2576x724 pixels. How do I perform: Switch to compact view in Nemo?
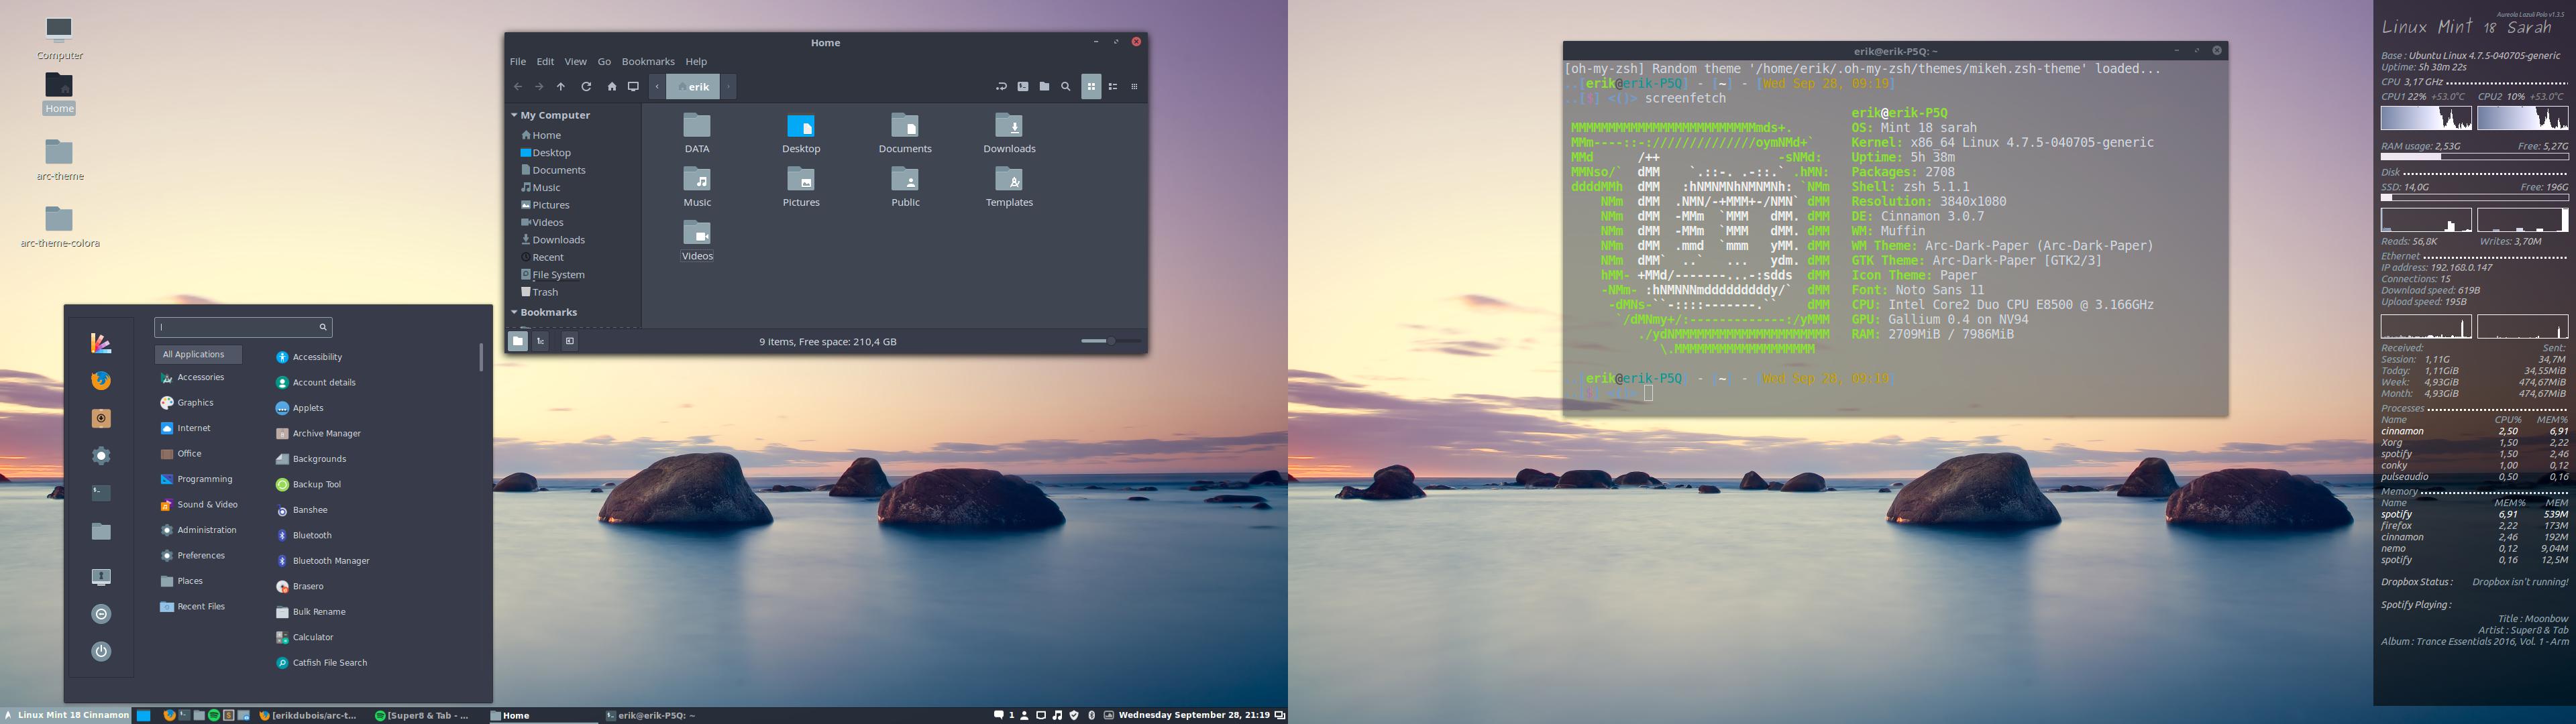coord(1134,87)
